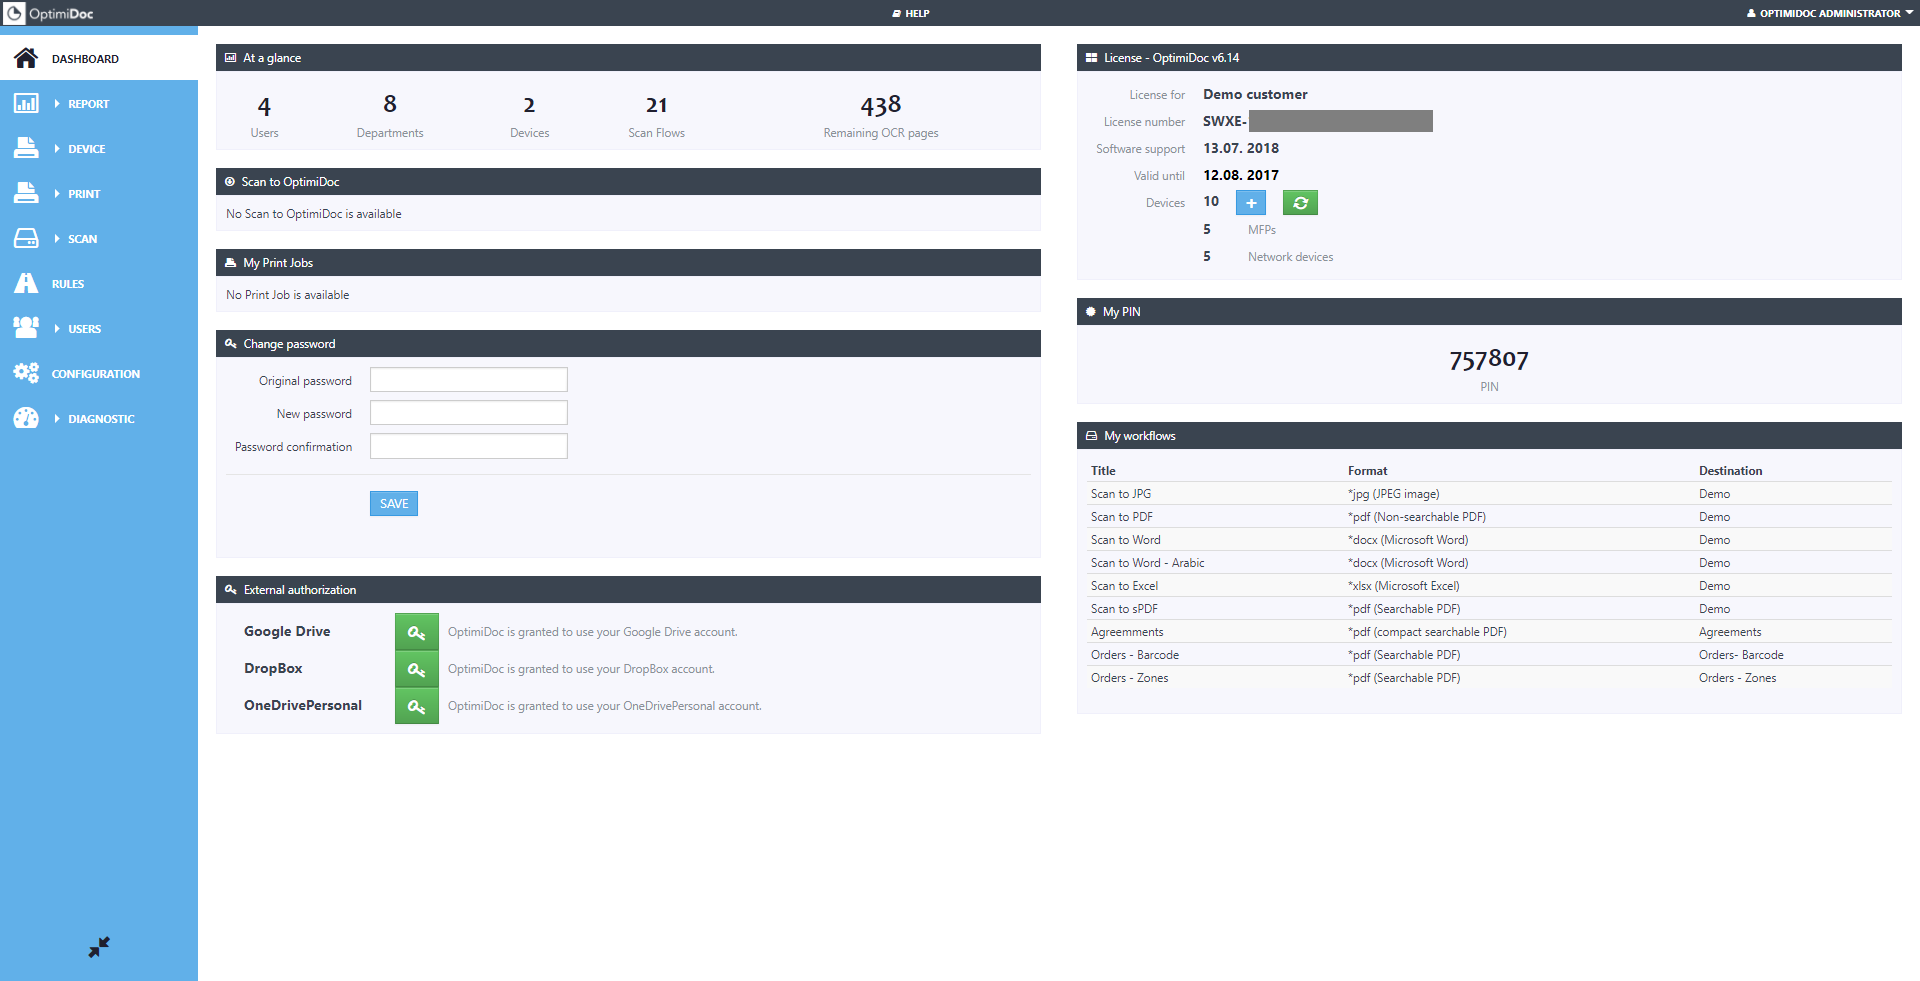Click the green DropBox authorization key
Image resolution: width=1920 pixels, height=981 pixels.
pos(416,669)
